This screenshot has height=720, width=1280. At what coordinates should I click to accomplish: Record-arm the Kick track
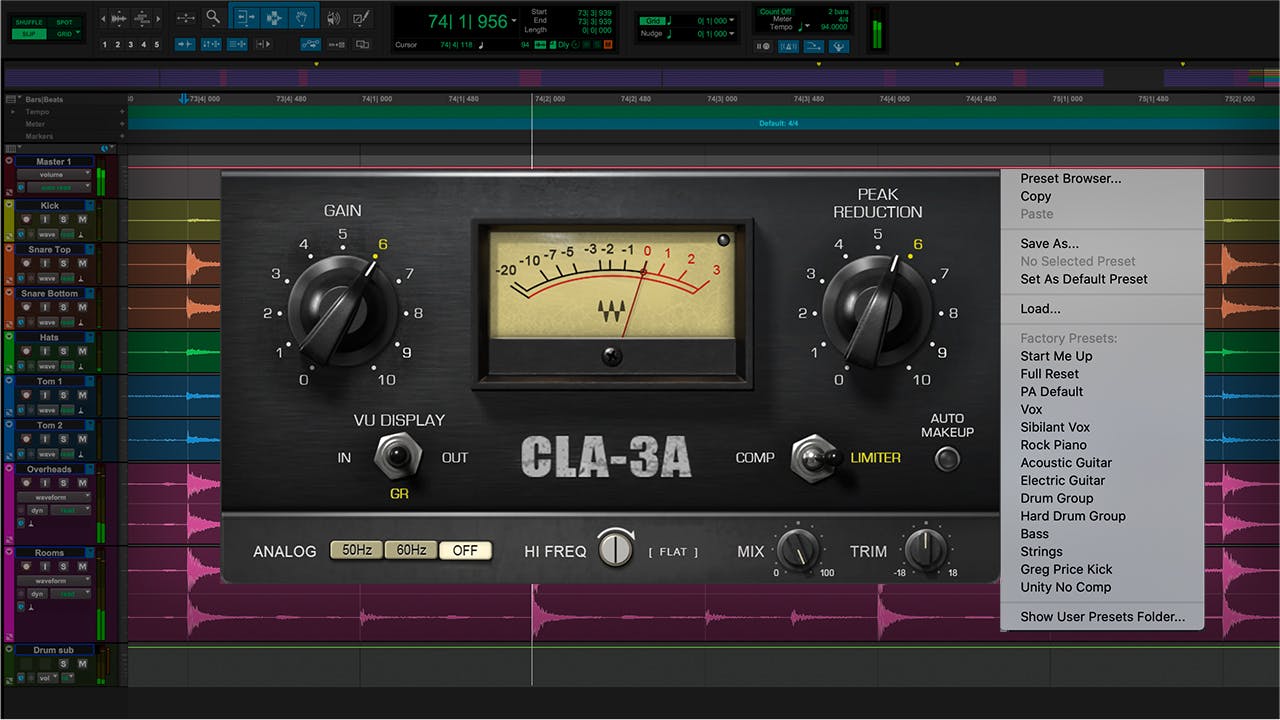coord(28,219)
